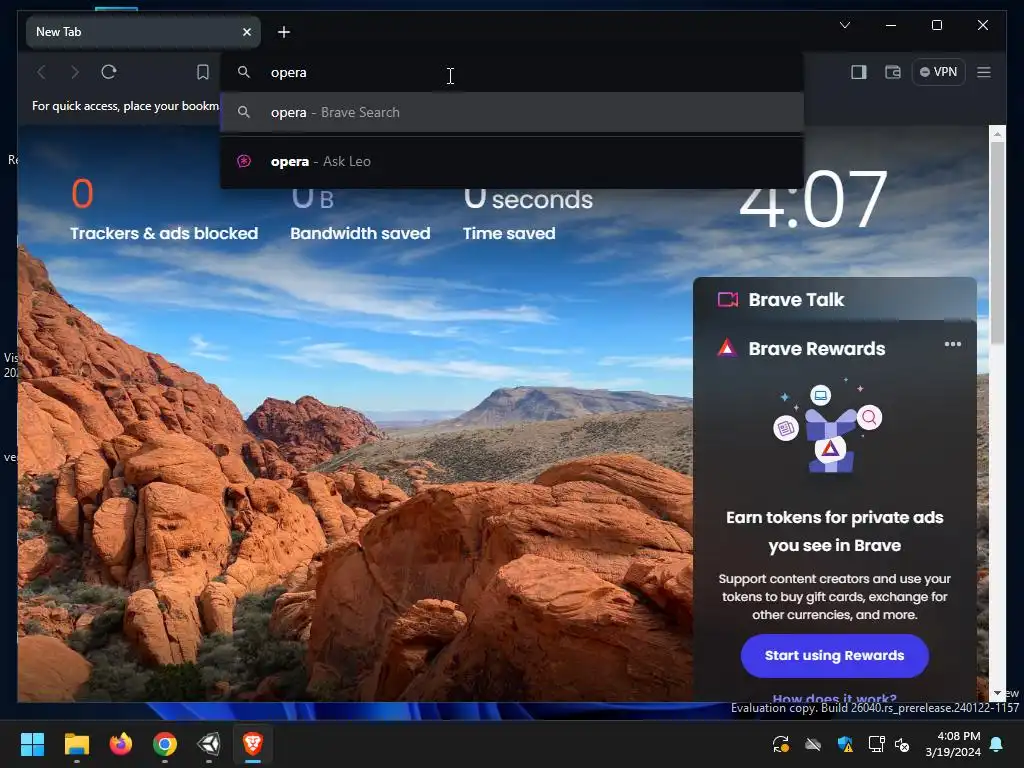Launch Google Chrome from the taskbar

165,744
